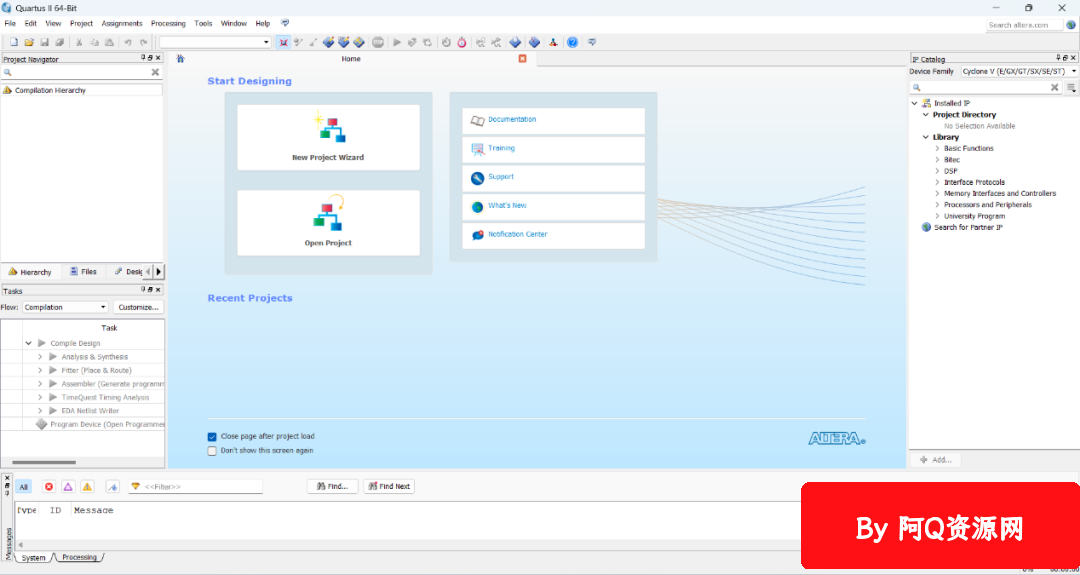Viewport: 1080px width, 575px height.
Task: Expand the Analysis & Synthesis task
Action: click(40, 357)
